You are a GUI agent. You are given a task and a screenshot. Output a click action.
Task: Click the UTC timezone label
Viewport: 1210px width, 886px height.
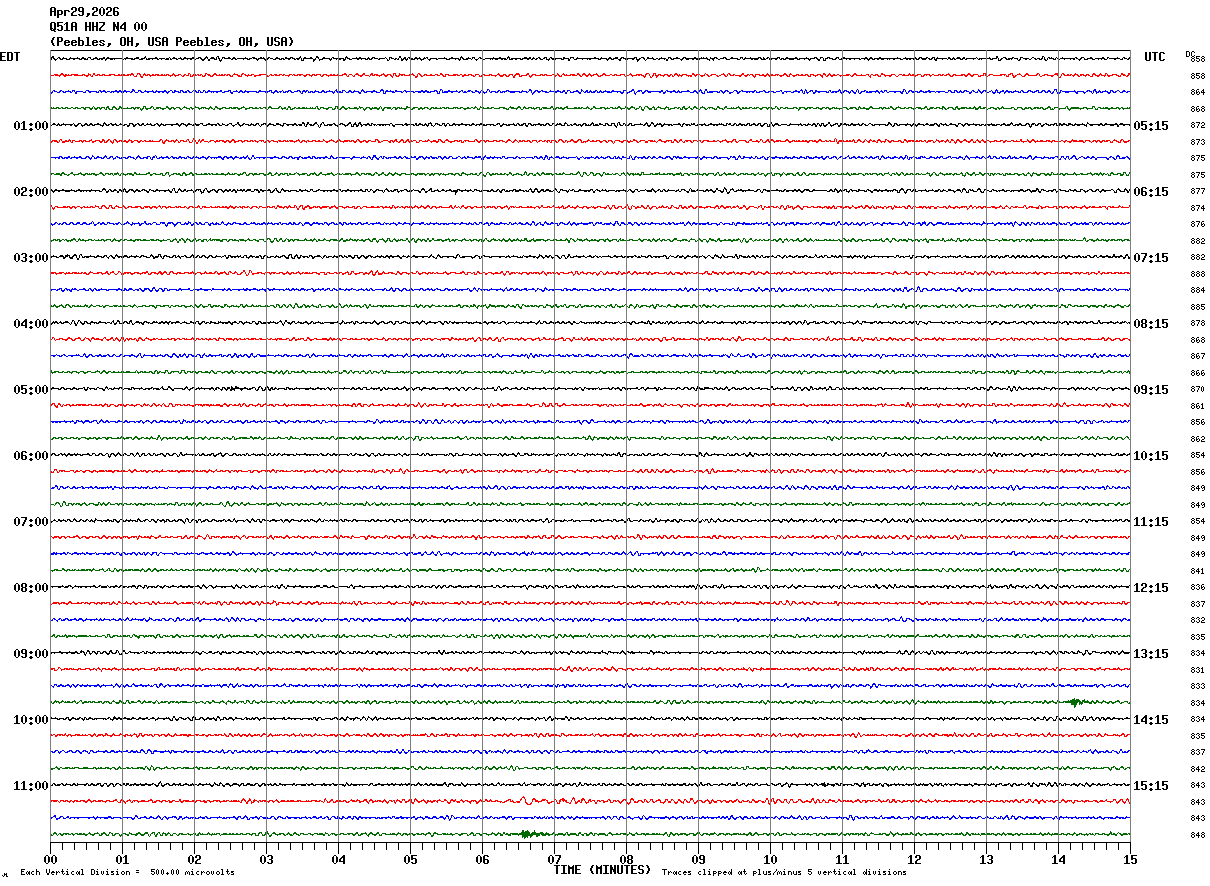pos(1155,57)
